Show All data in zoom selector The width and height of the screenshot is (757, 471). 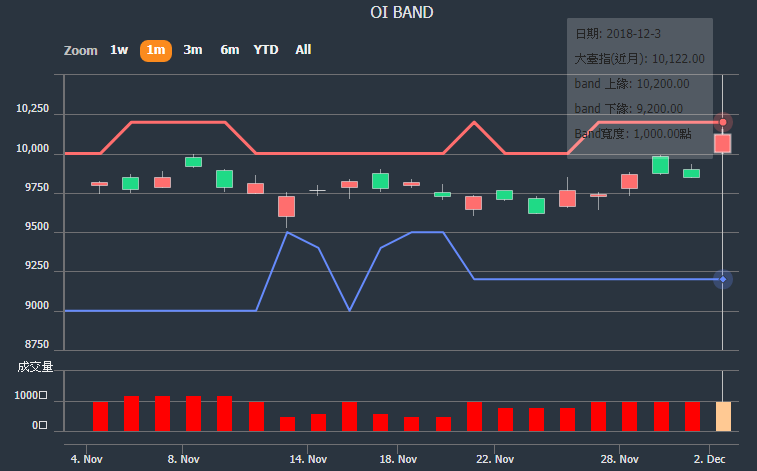click(303, 50)
